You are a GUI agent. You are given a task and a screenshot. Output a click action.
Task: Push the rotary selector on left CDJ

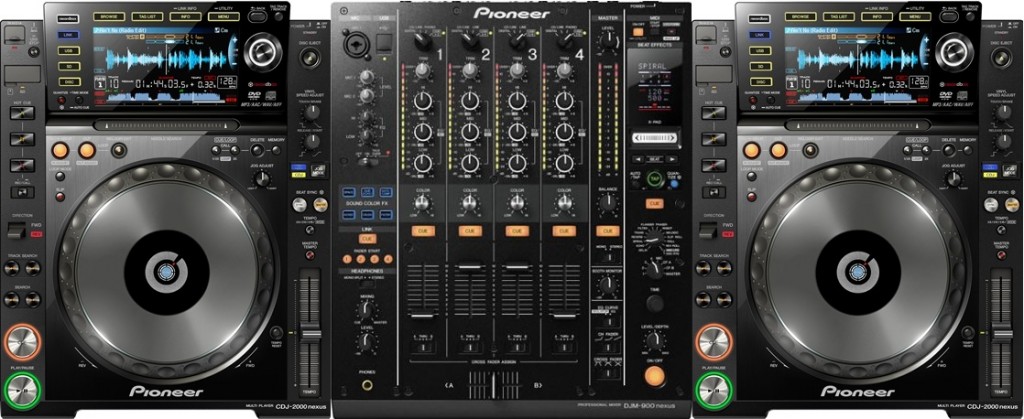[x=264, y=52]
